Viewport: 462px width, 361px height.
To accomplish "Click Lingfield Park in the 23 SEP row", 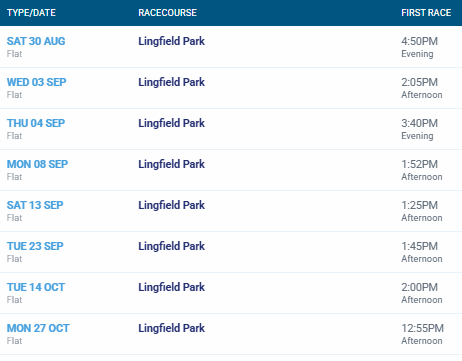I will pos(171,246).
